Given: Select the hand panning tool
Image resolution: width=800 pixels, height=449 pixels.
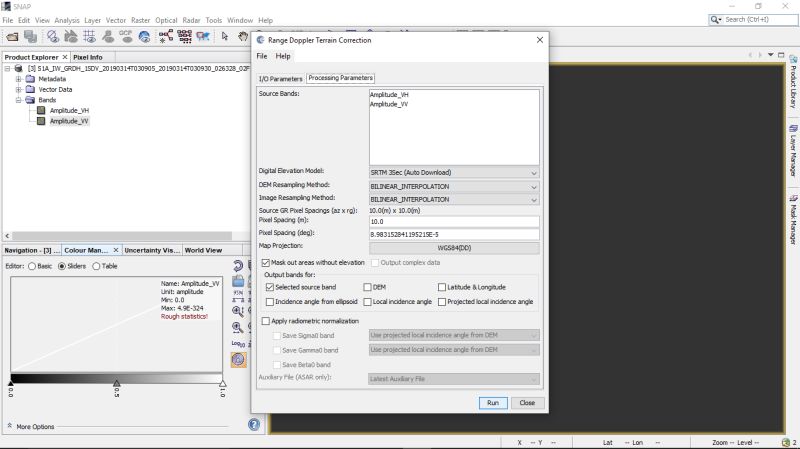Looking at the screenshot, I should coord(243,36).
